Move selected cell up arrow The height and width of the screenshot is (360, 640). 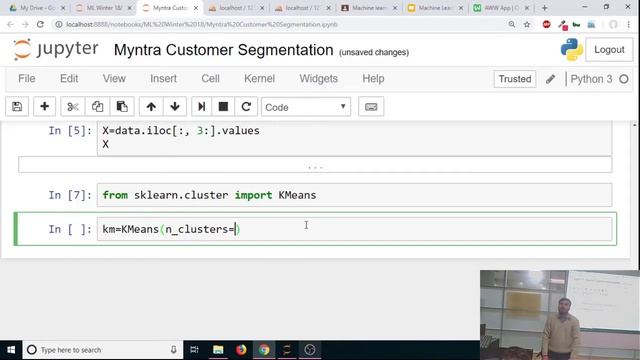151,107
